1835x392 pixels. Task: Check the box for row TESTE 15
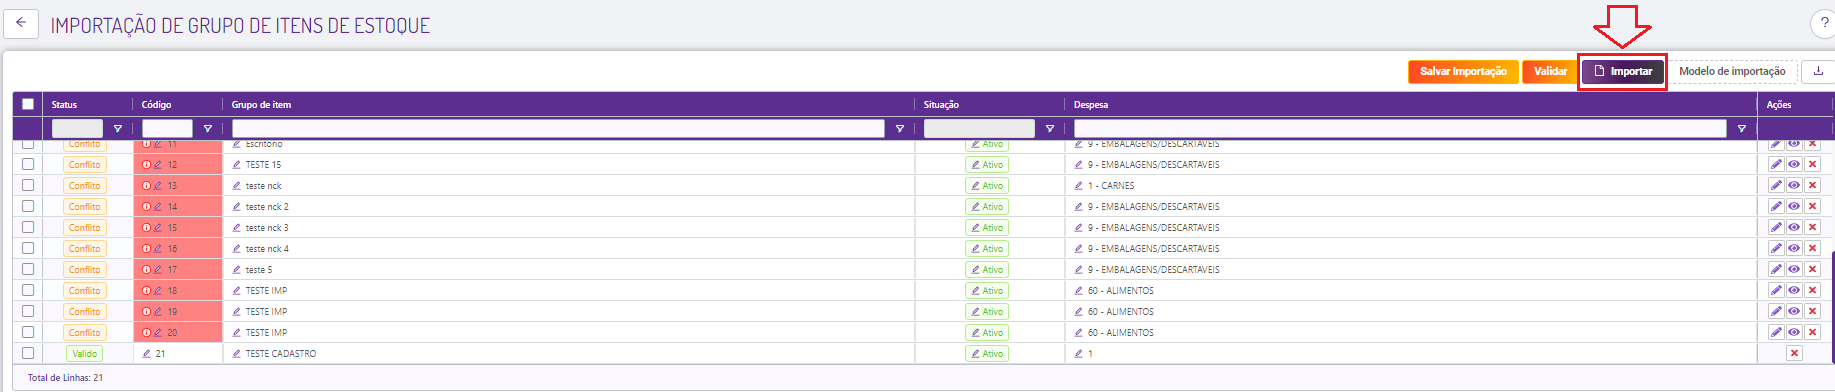point(28,165)
